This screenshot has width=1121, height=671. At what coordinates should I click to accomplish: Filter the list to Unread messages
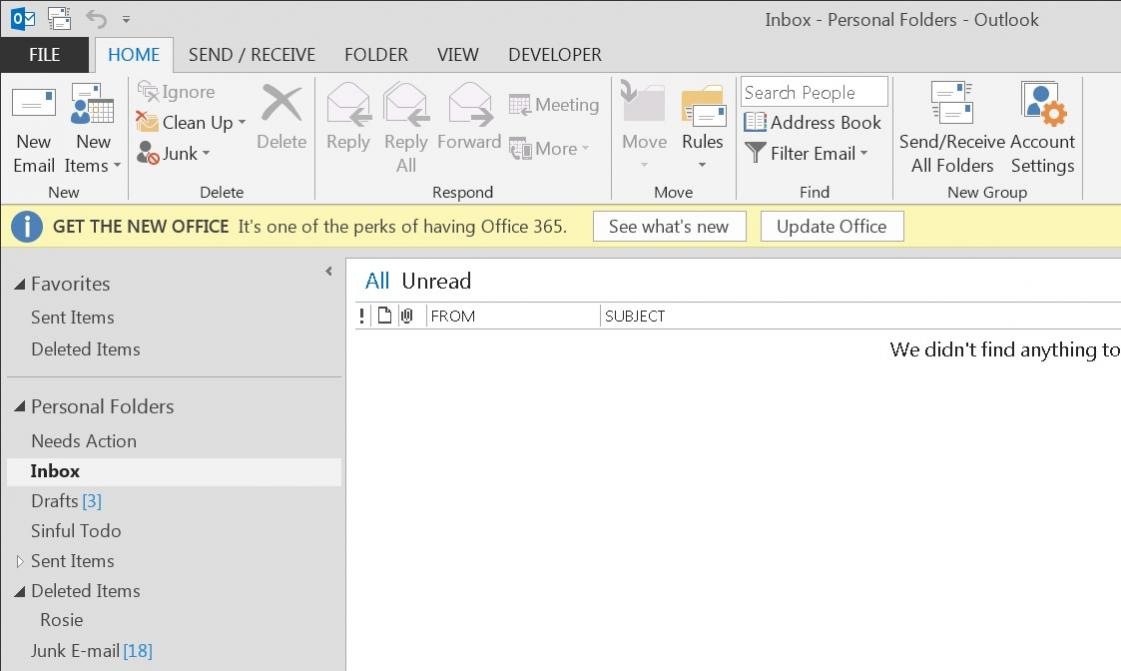436,281
